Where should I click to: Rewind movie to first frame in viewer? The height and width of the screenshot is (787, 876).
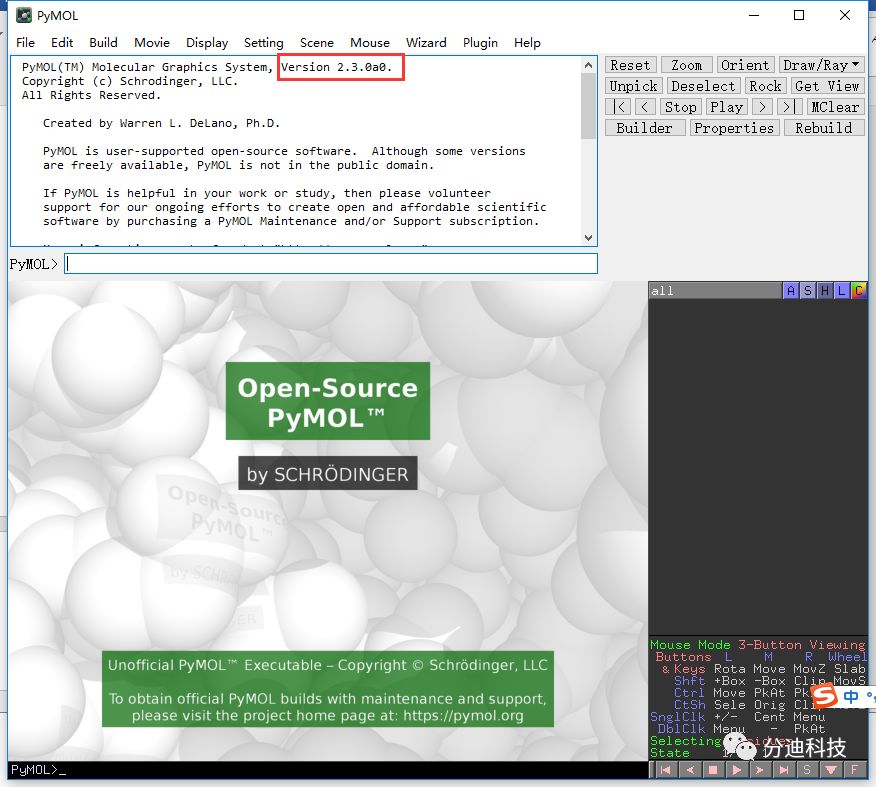tap(665, 770)
